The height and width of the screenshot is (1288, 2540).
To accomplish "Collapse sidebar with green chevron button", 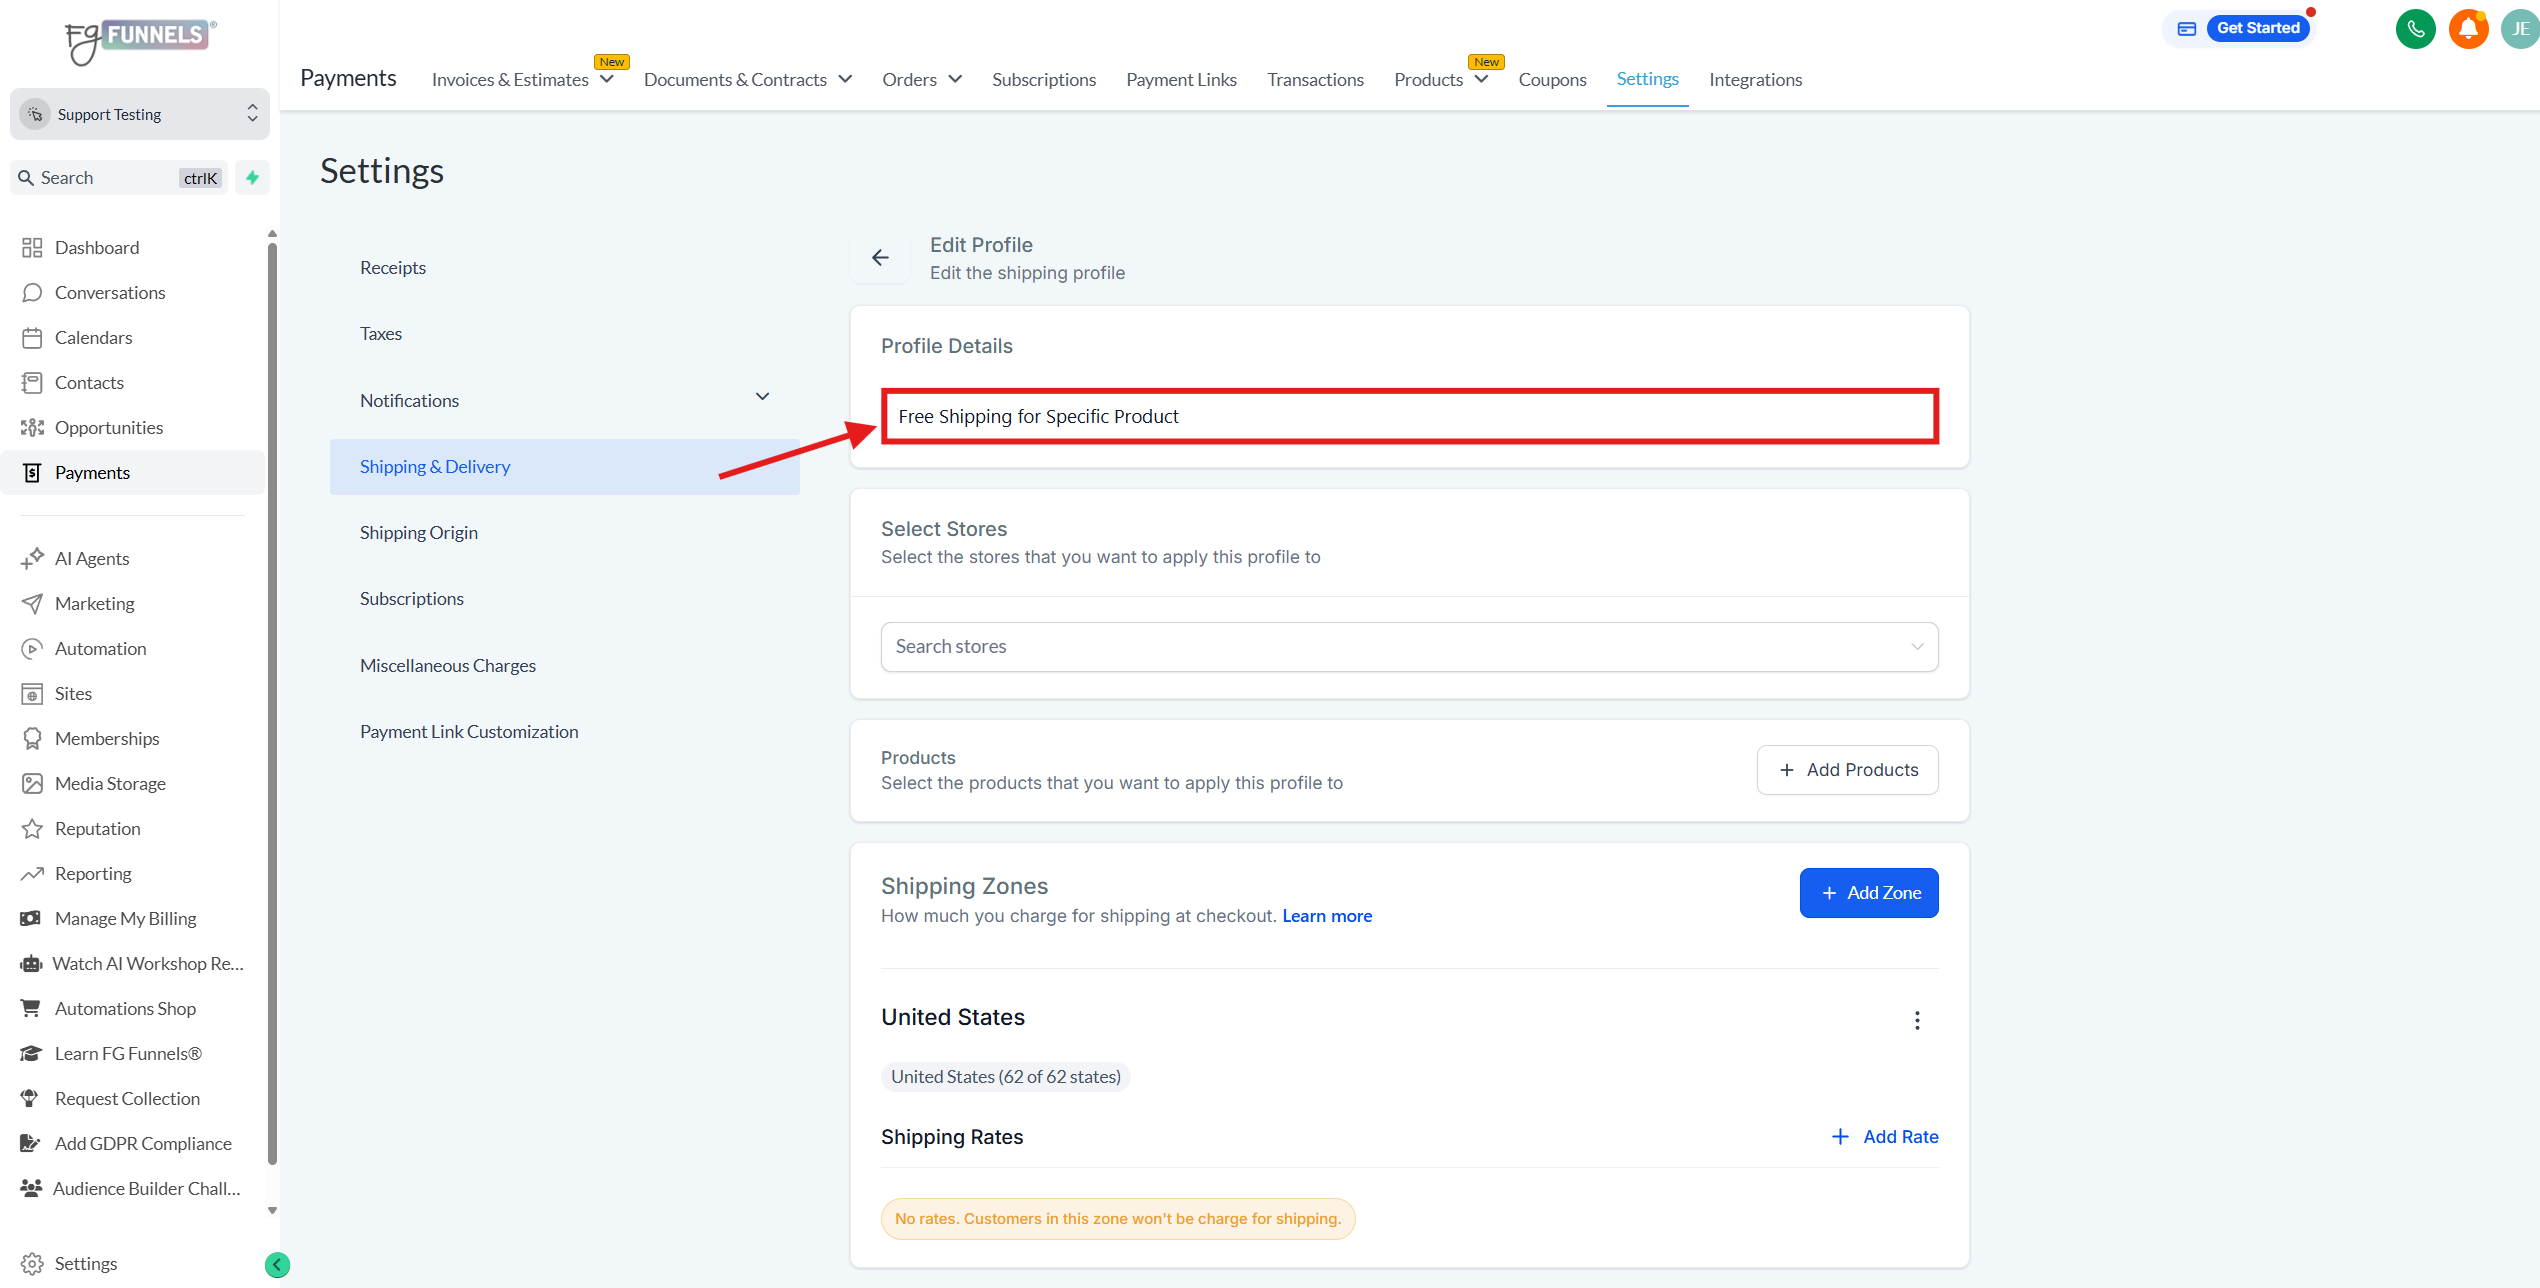I will [x=277, y=1265].
